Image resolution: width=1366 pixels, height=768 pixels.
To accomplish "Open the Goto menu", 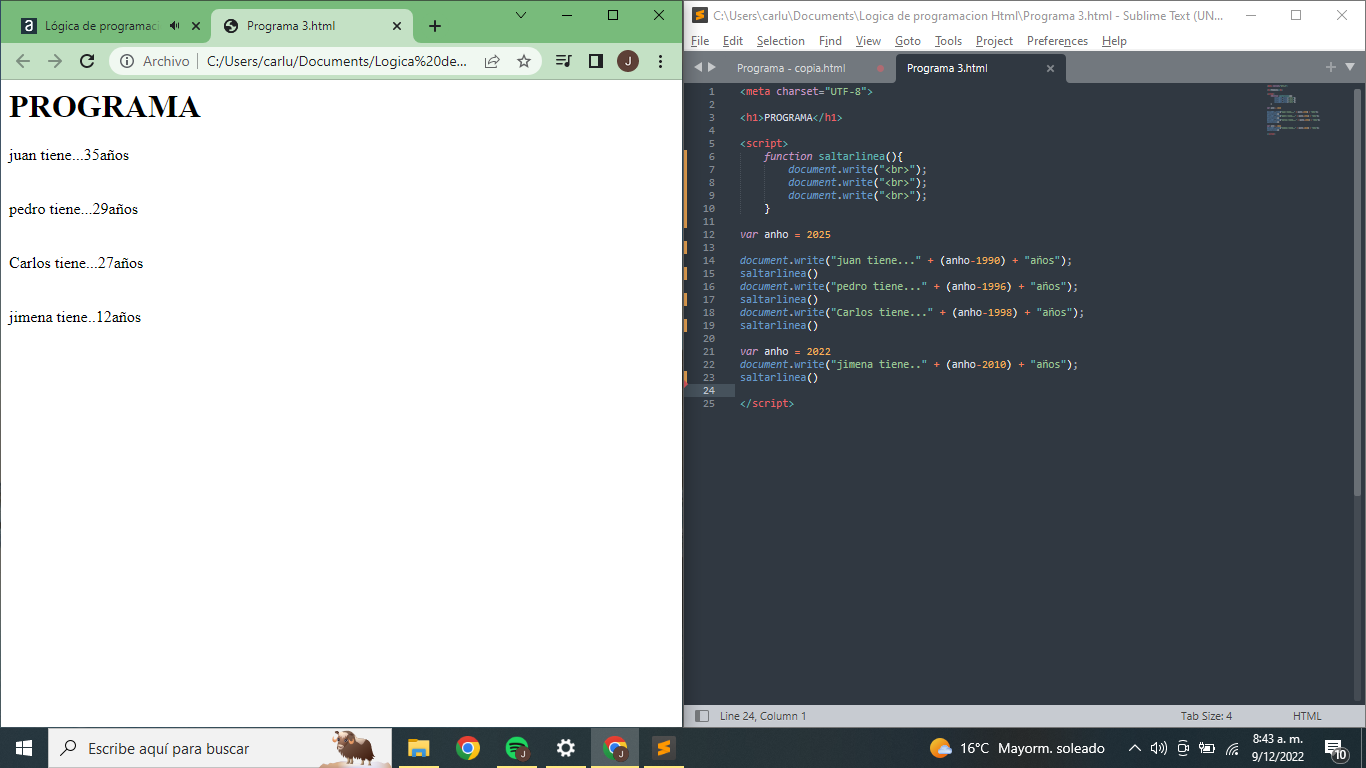I will coord(908,41).
